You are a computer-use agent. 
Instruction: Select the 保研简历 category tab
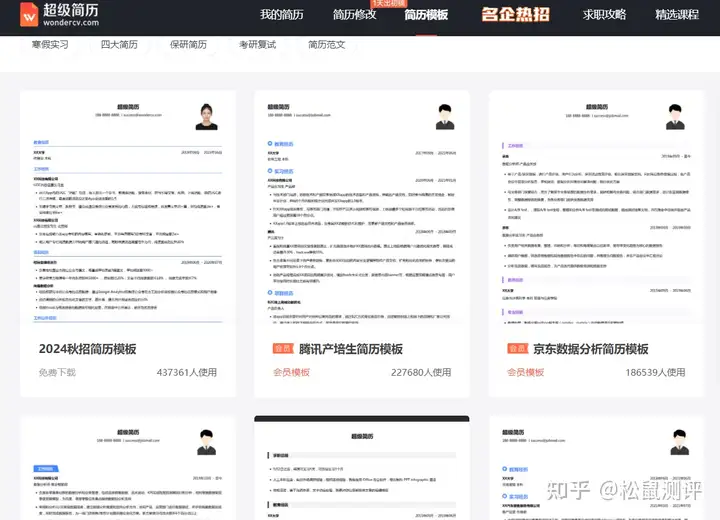click(x=188, y=45)
